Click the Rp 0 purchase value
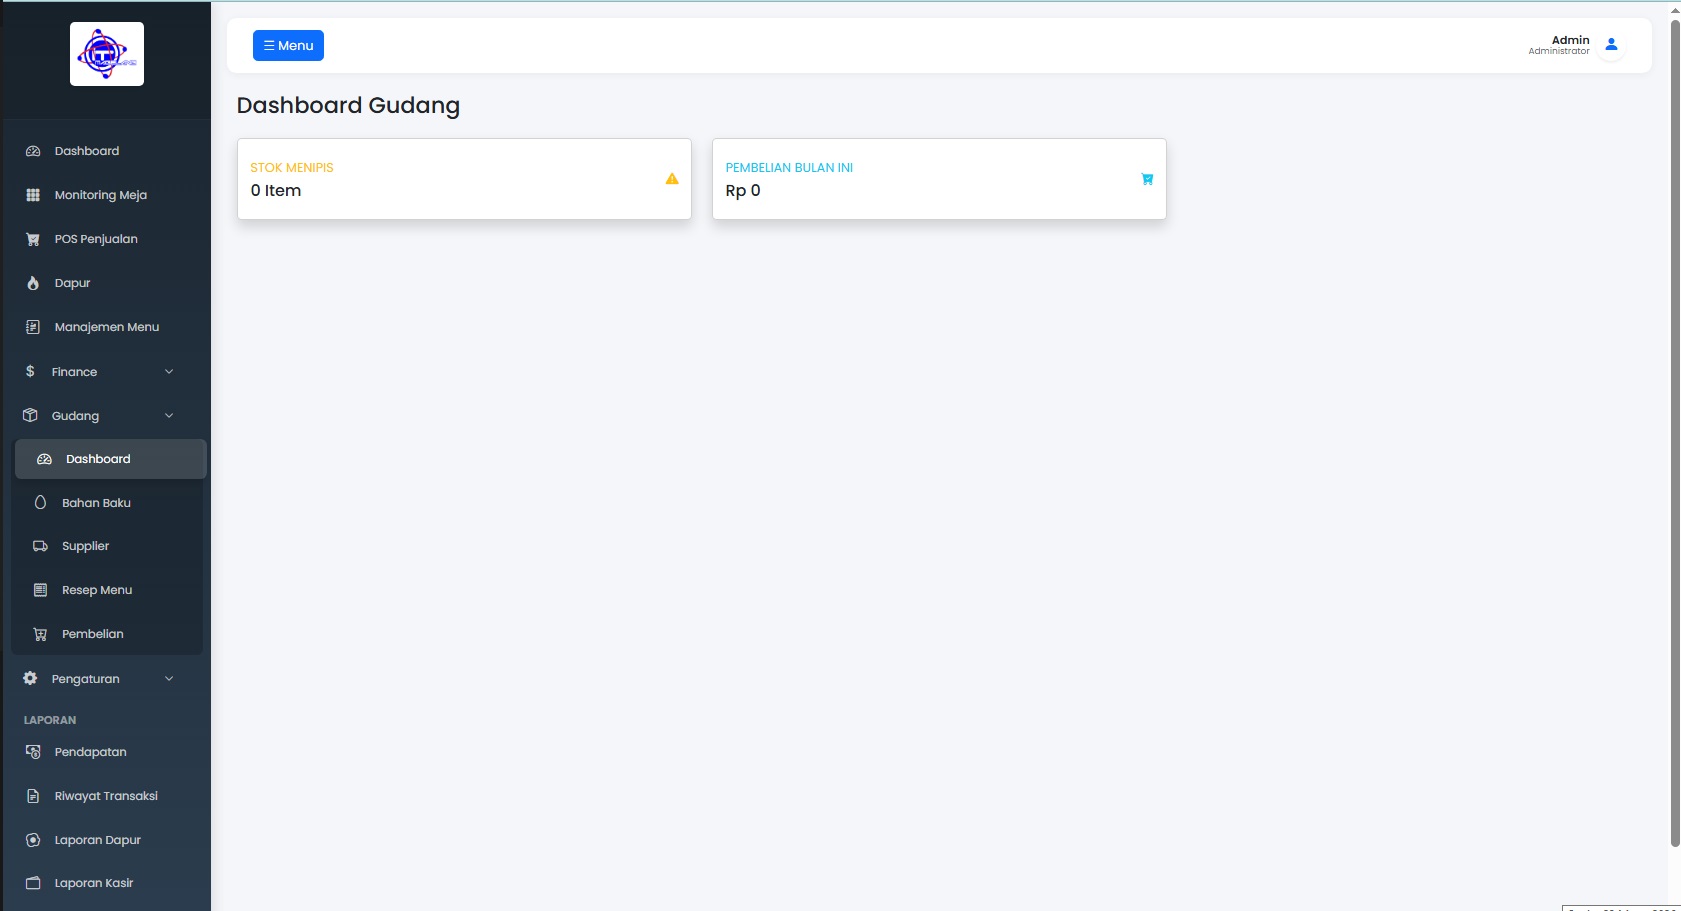 (743, 191)
